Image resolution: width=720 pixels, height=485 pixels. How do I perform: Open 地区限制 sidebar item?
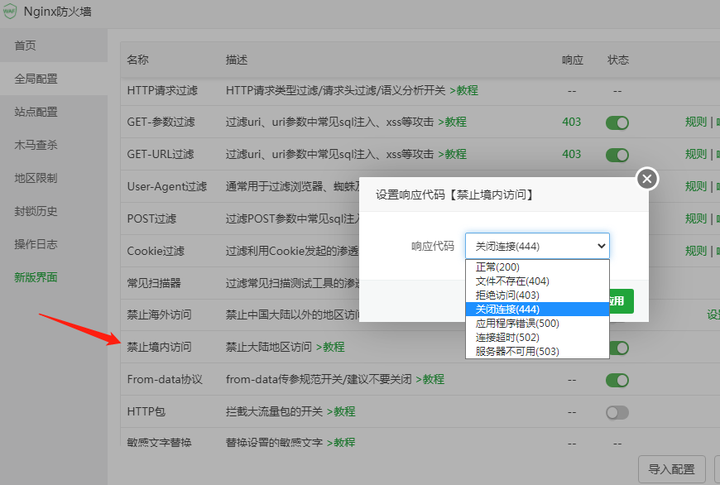tap(36, 178)
